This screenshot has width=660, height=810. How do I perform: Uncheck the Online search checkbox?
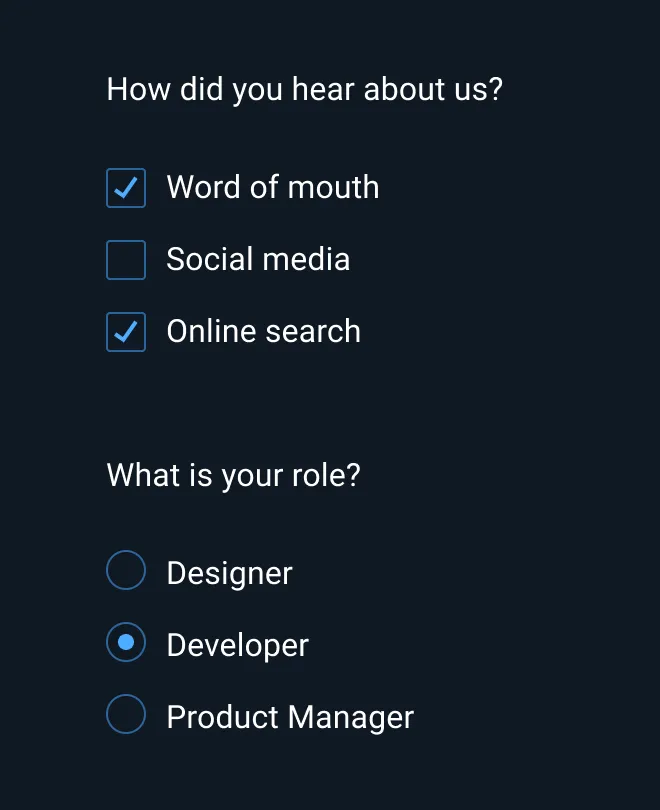[x=125, y=331]
